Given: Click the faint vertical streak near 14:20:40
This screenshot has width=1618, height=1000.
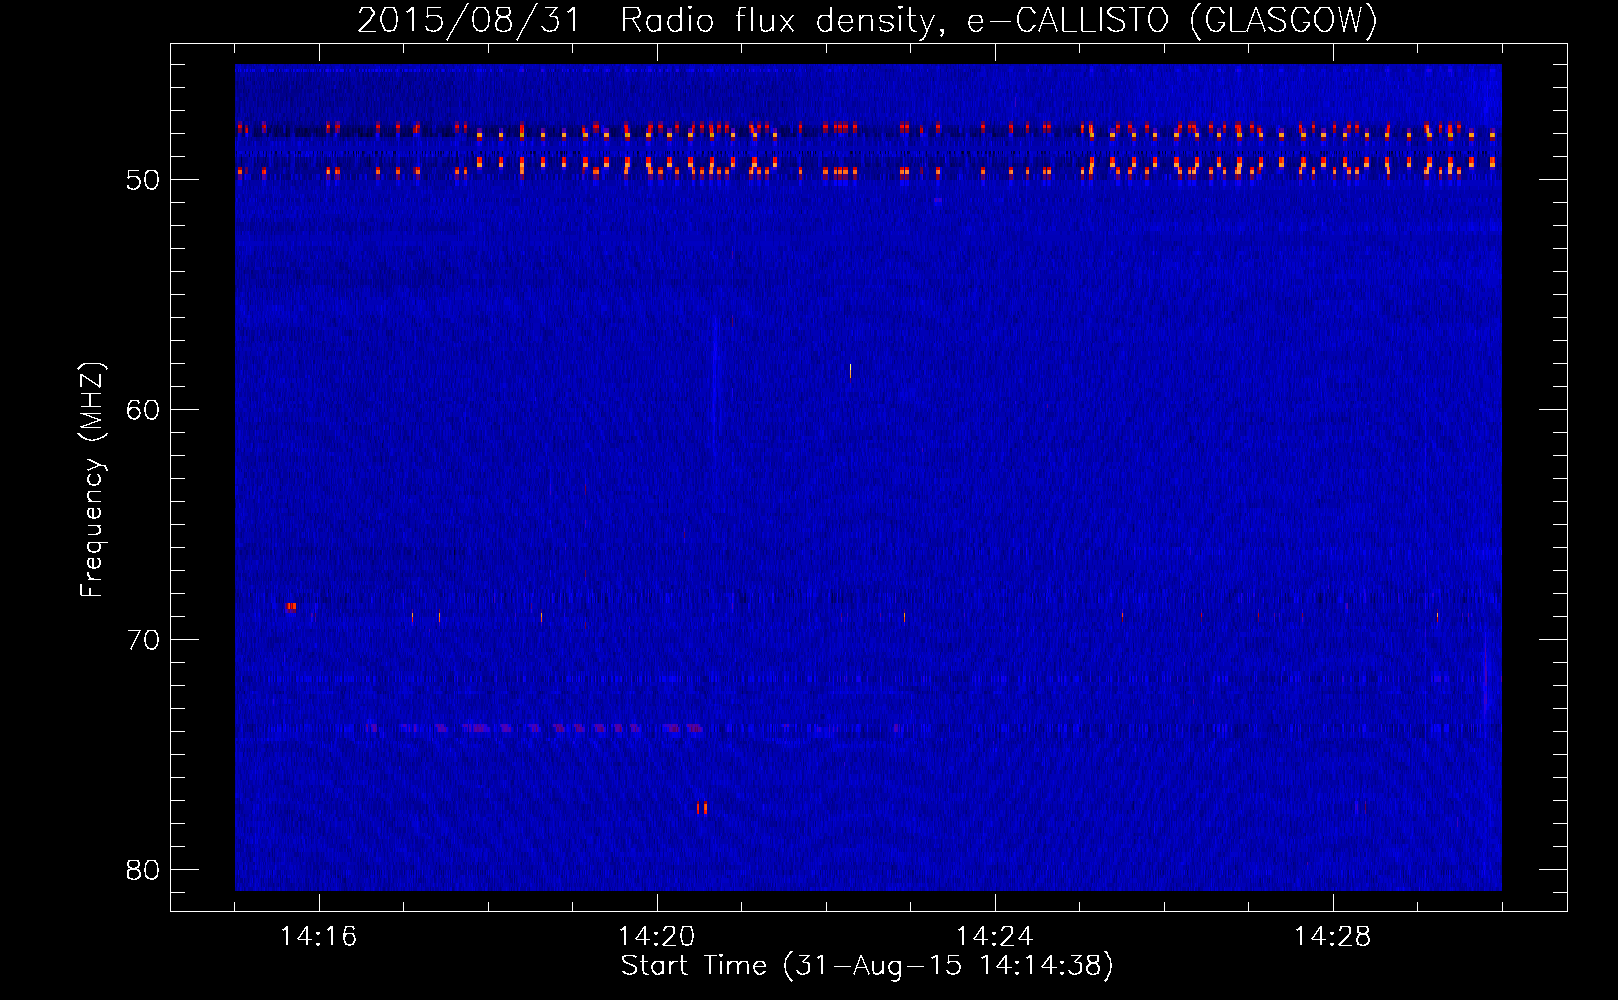Looking at the screenshot, I should coord(715,385).
